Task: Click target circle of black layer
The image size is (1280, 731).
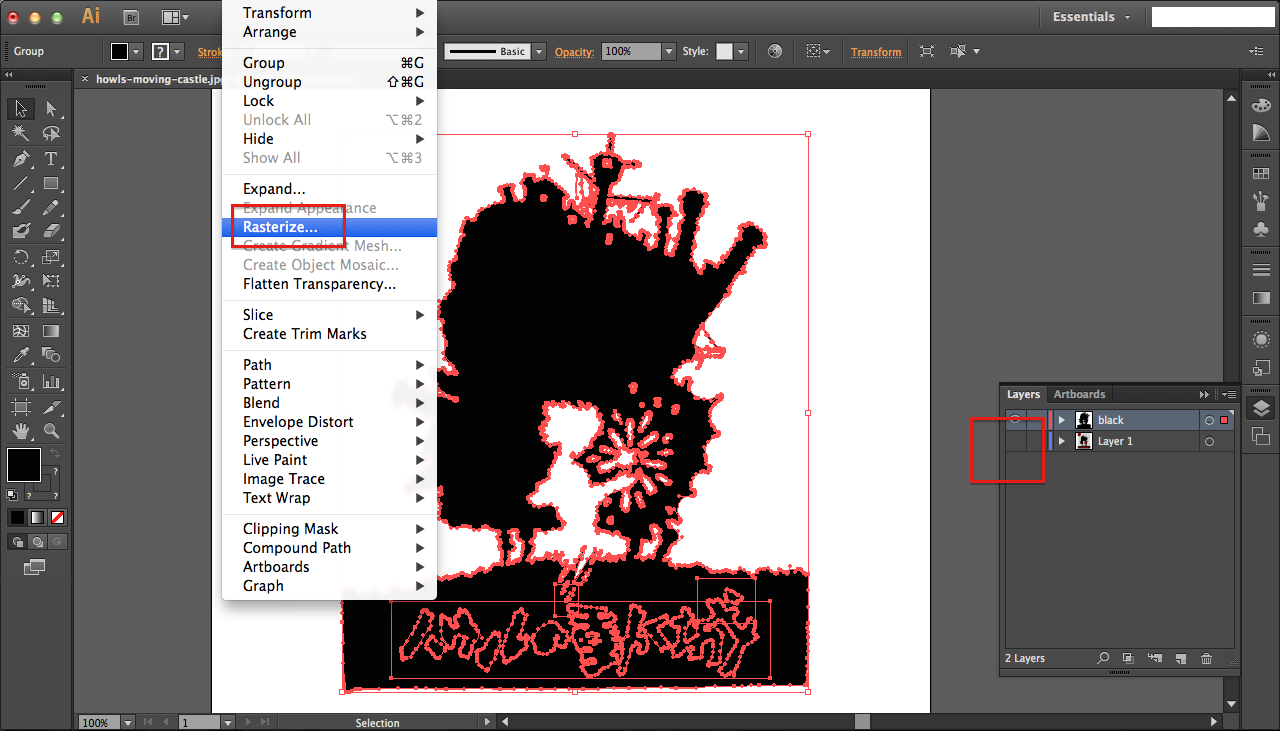Action: tap(1209, 420)
